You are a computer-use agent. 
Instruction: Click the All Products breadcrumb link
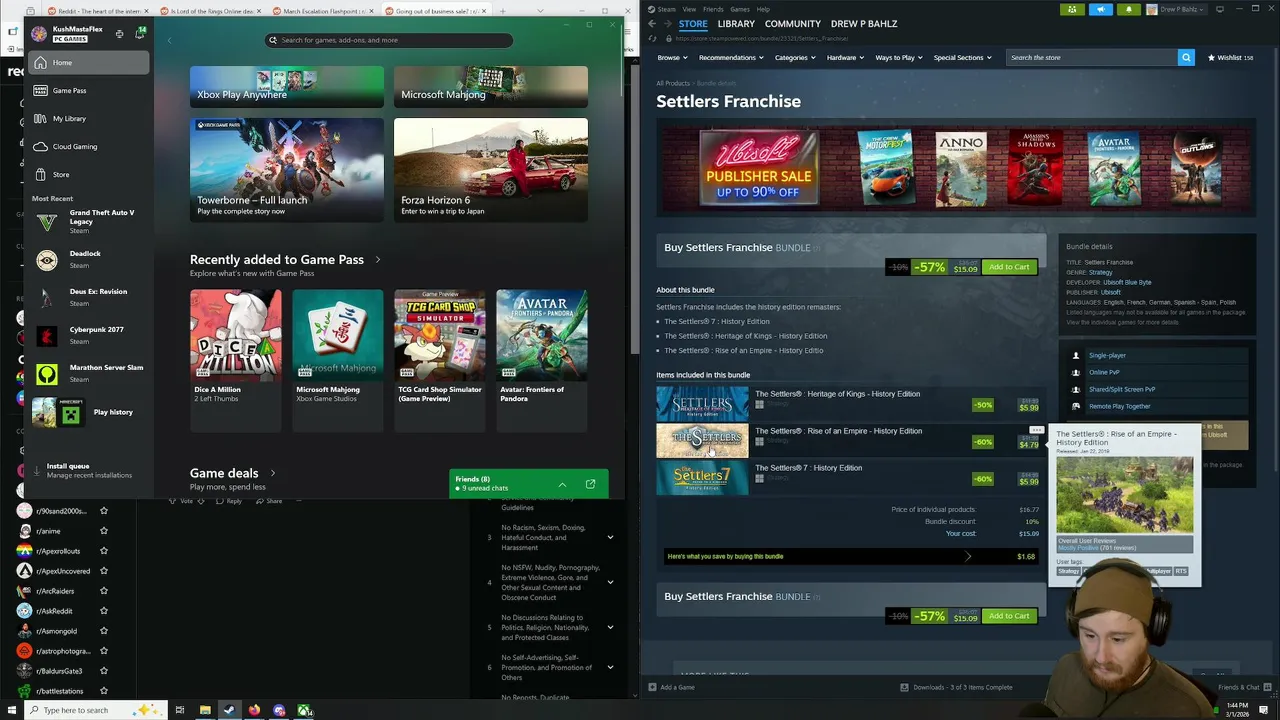coord(673,83)
